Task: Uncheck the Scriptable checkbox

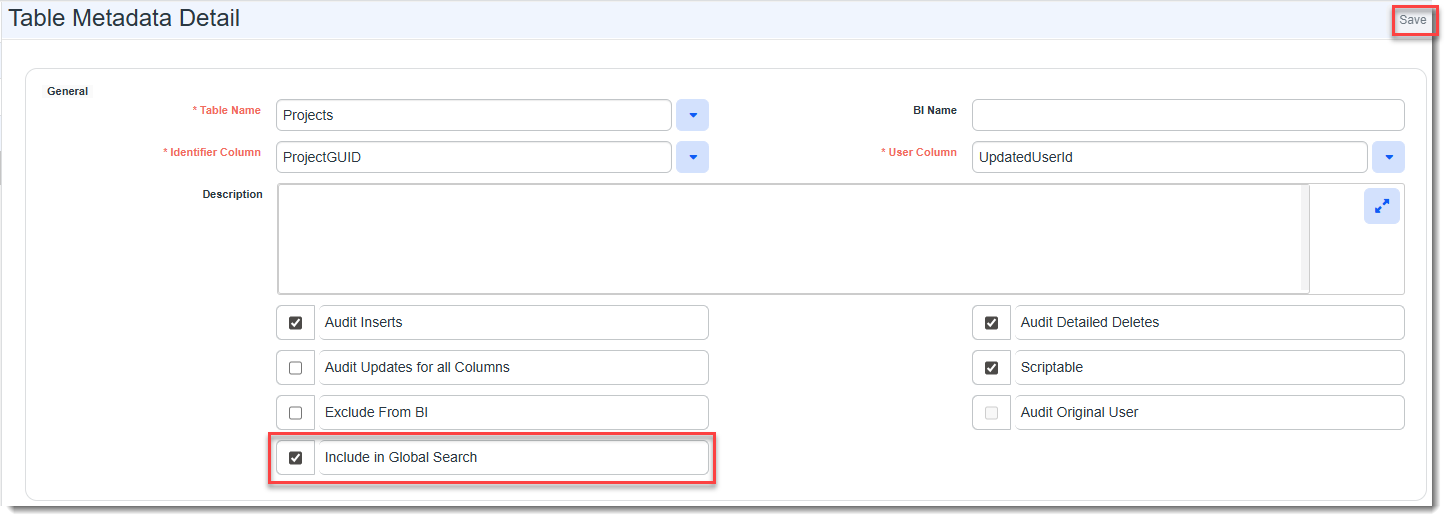Action: pos(991,368)
